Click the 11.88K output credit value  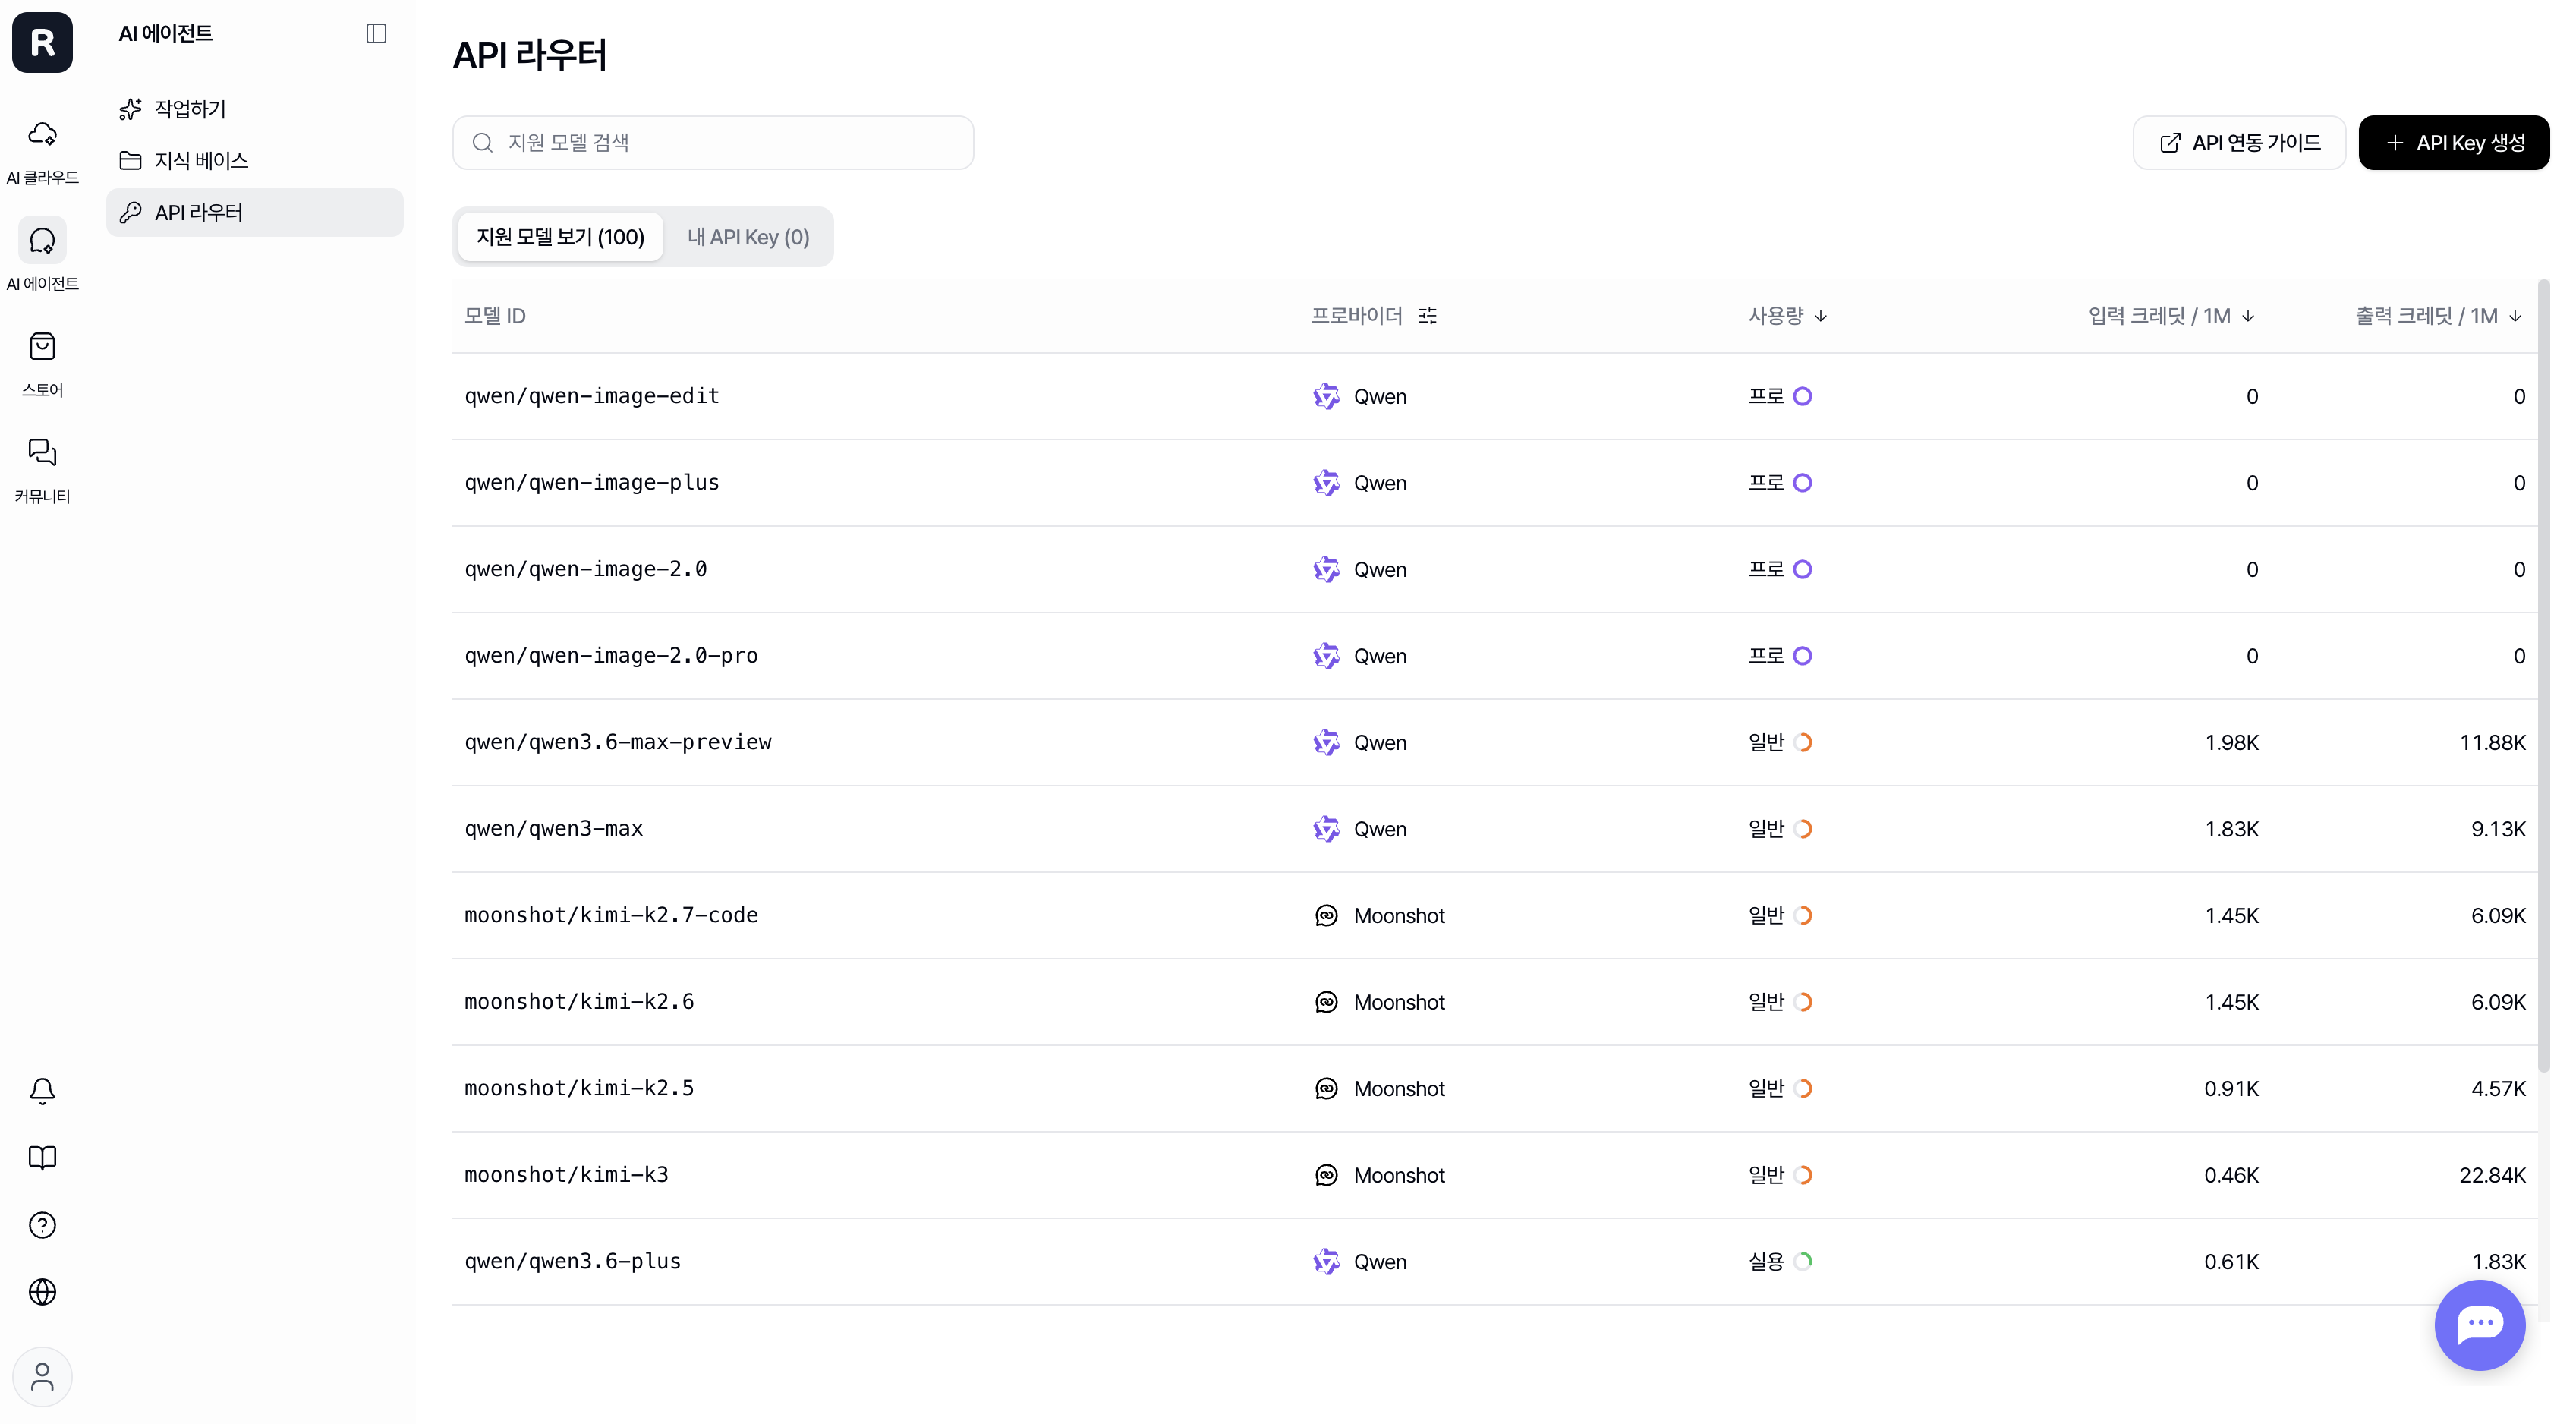pos(2492,742)
